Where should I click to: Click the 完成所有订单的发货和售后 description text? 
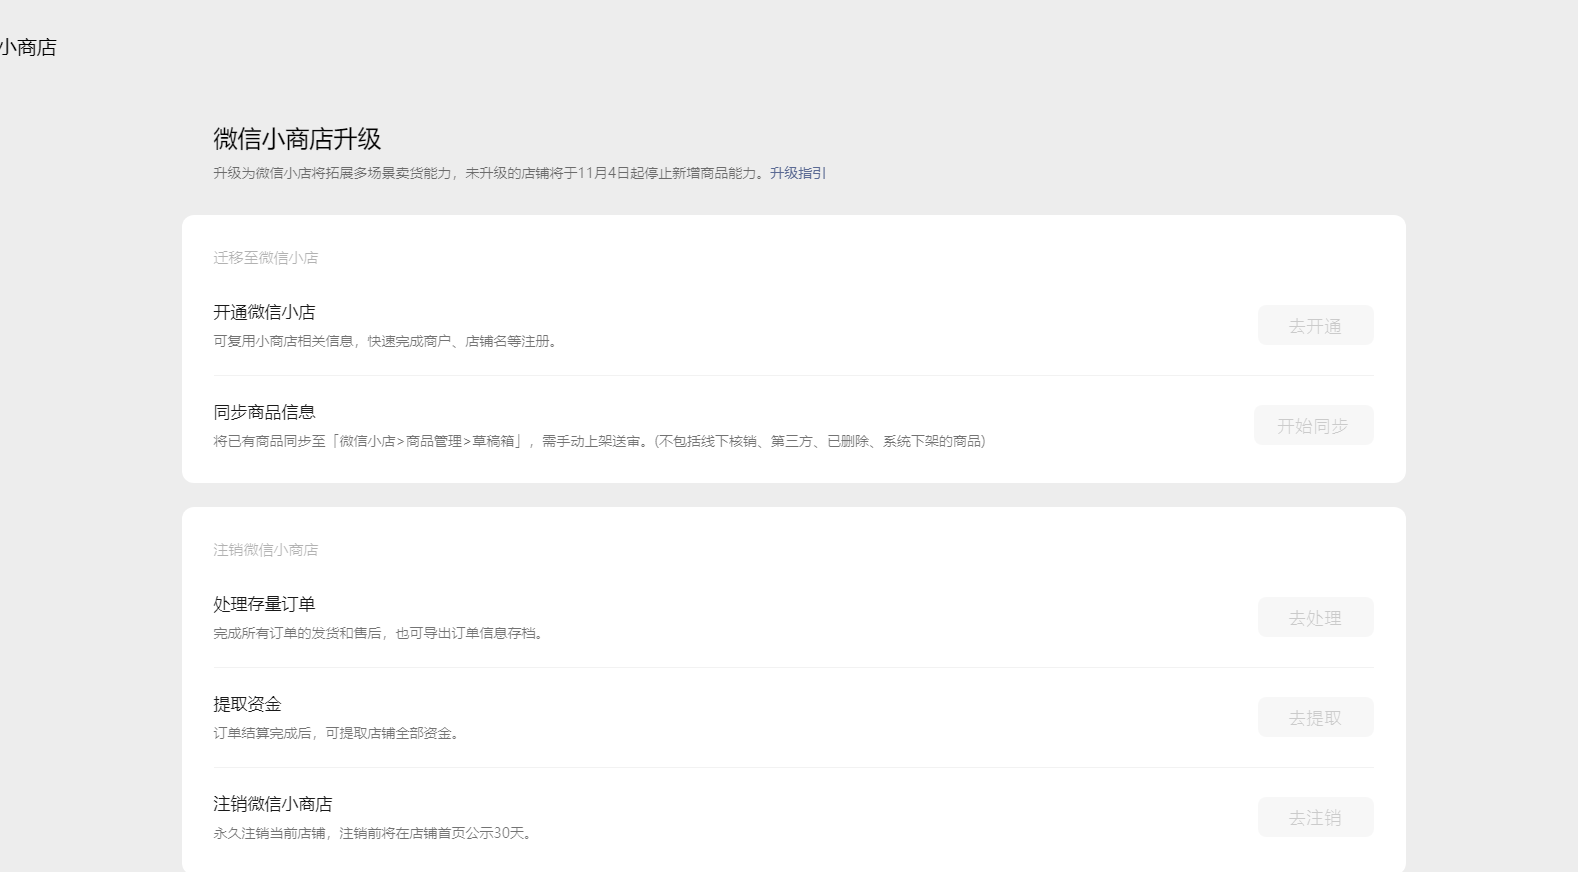coord(380,633)
